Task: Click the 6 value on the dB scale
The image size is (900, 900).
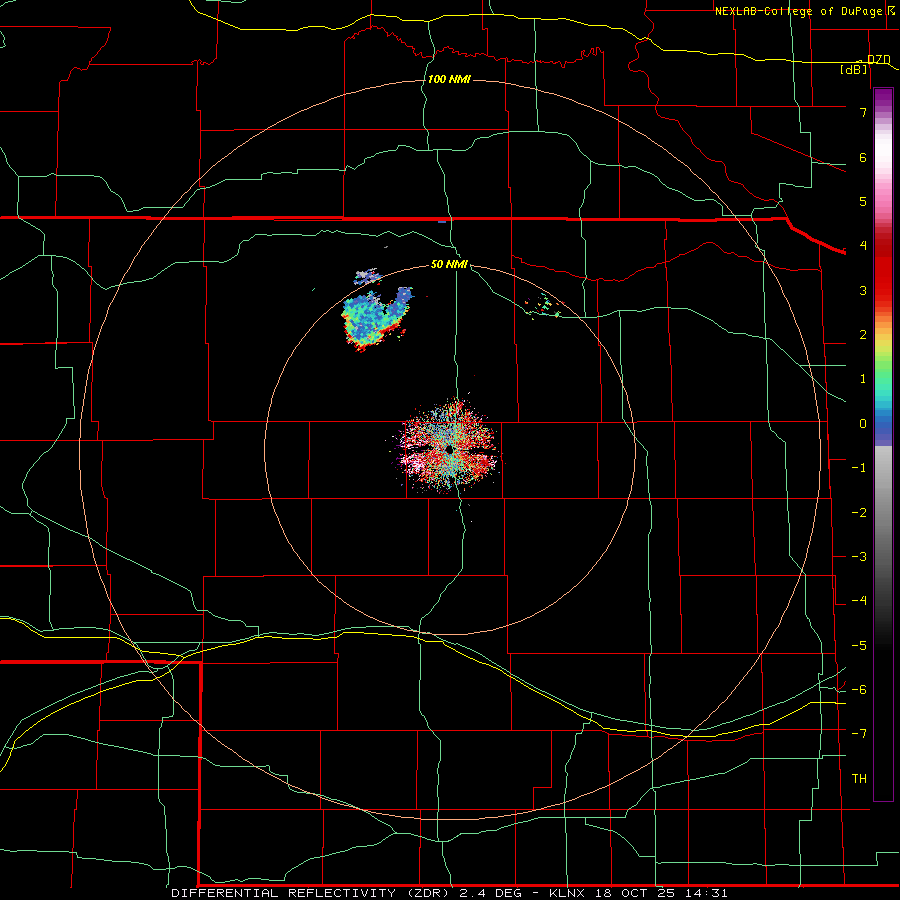Action: (863, 157)
